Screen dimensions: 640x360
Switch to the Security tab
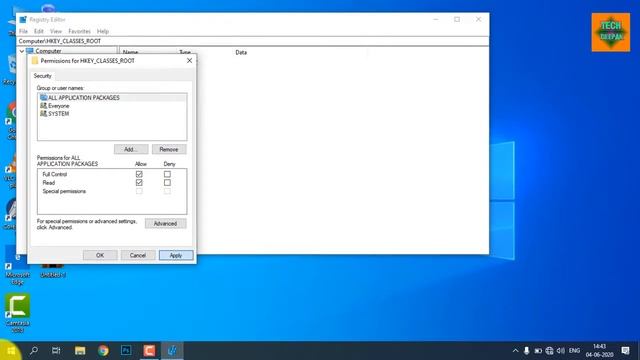[42, 76]
